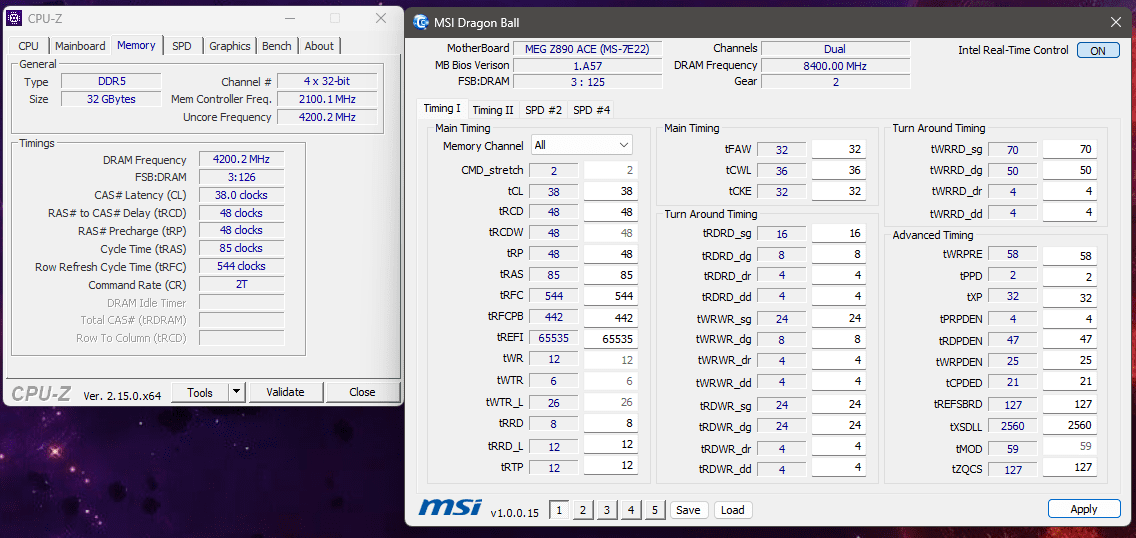Click the Uncore Frequency value in CPU-Z
The height and width of the screenshot is (538, 1136).
pos(327,117)
